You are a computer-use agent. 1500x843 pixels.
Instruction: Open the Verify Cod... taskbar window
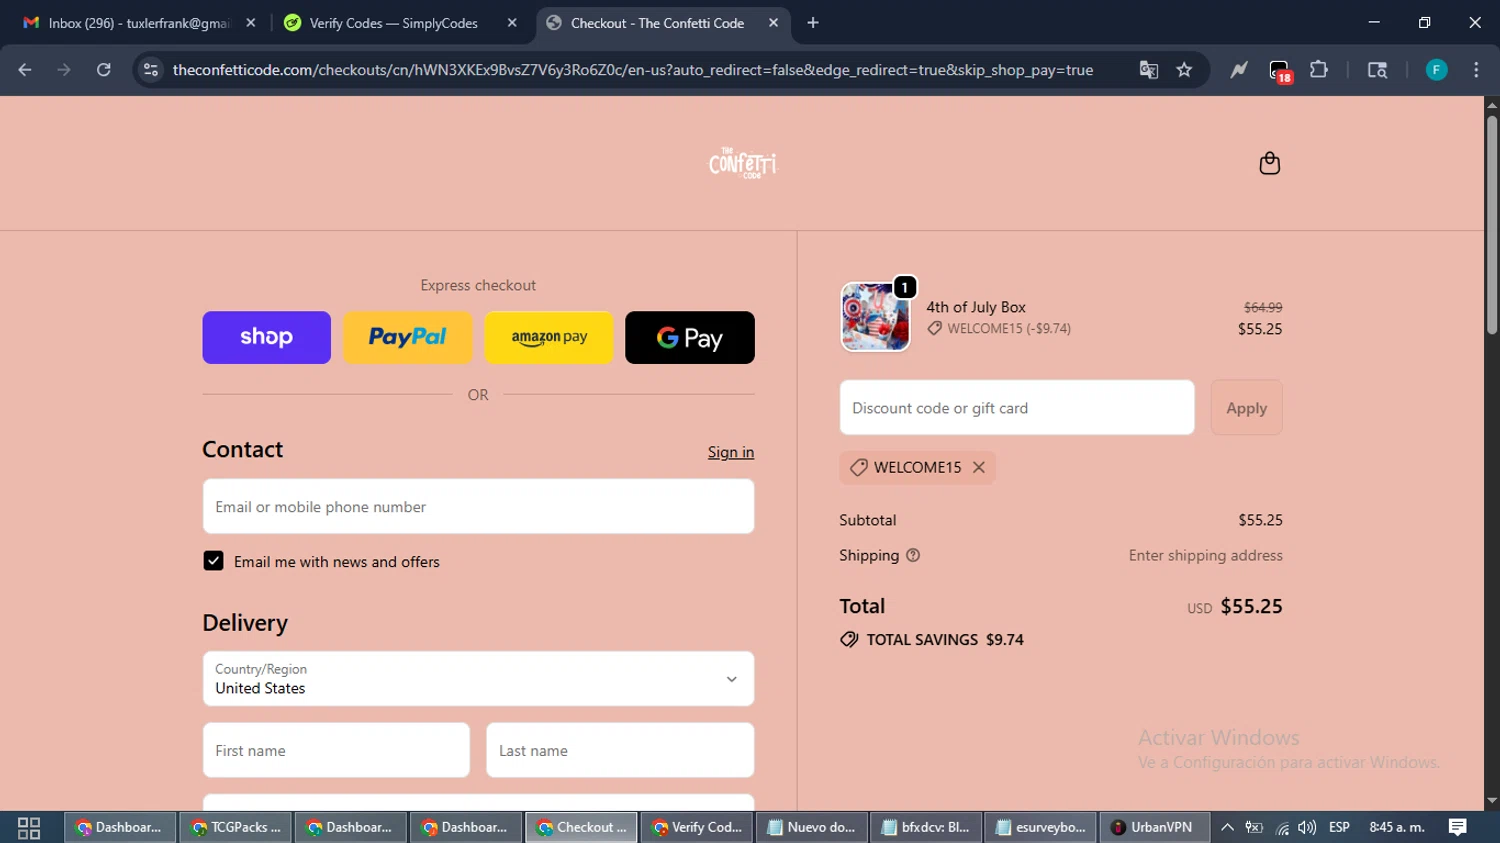[697, 827]
